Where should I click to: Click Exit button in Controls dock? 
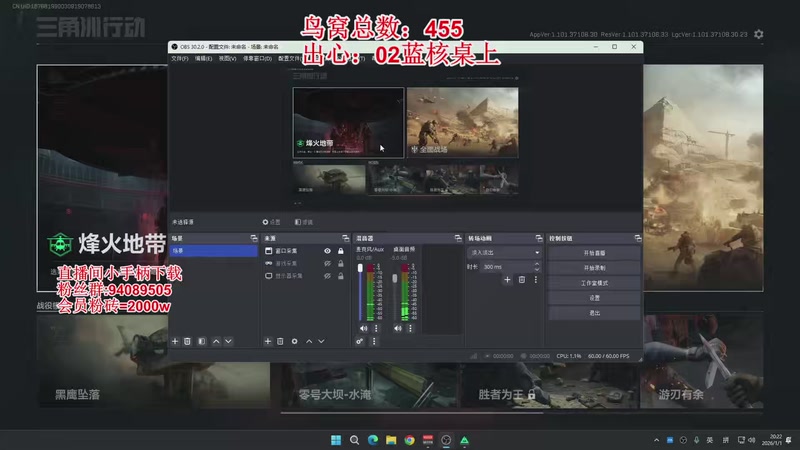(594, 313)
